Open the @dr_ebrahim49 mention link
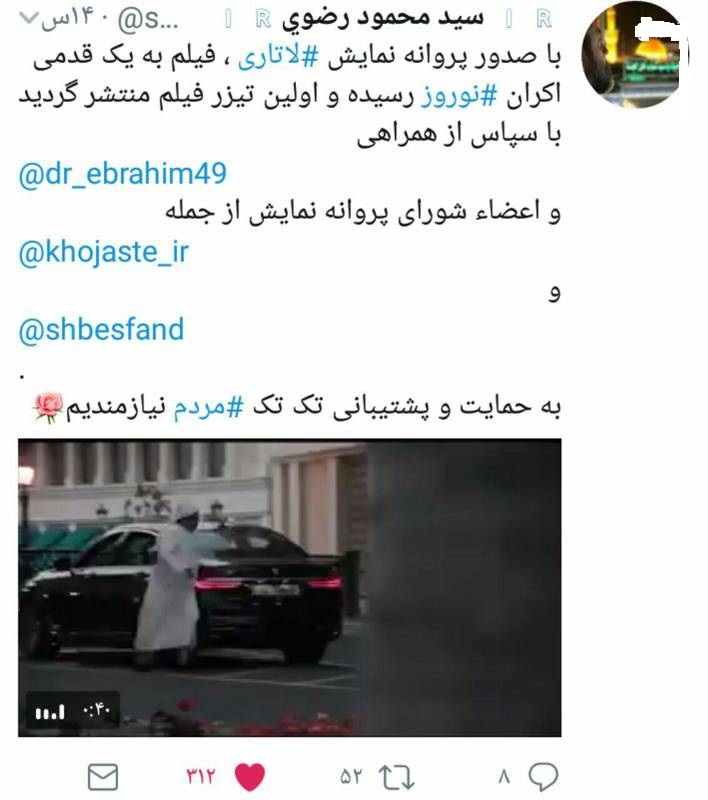The image size is (708, 800). click(122, 173)
